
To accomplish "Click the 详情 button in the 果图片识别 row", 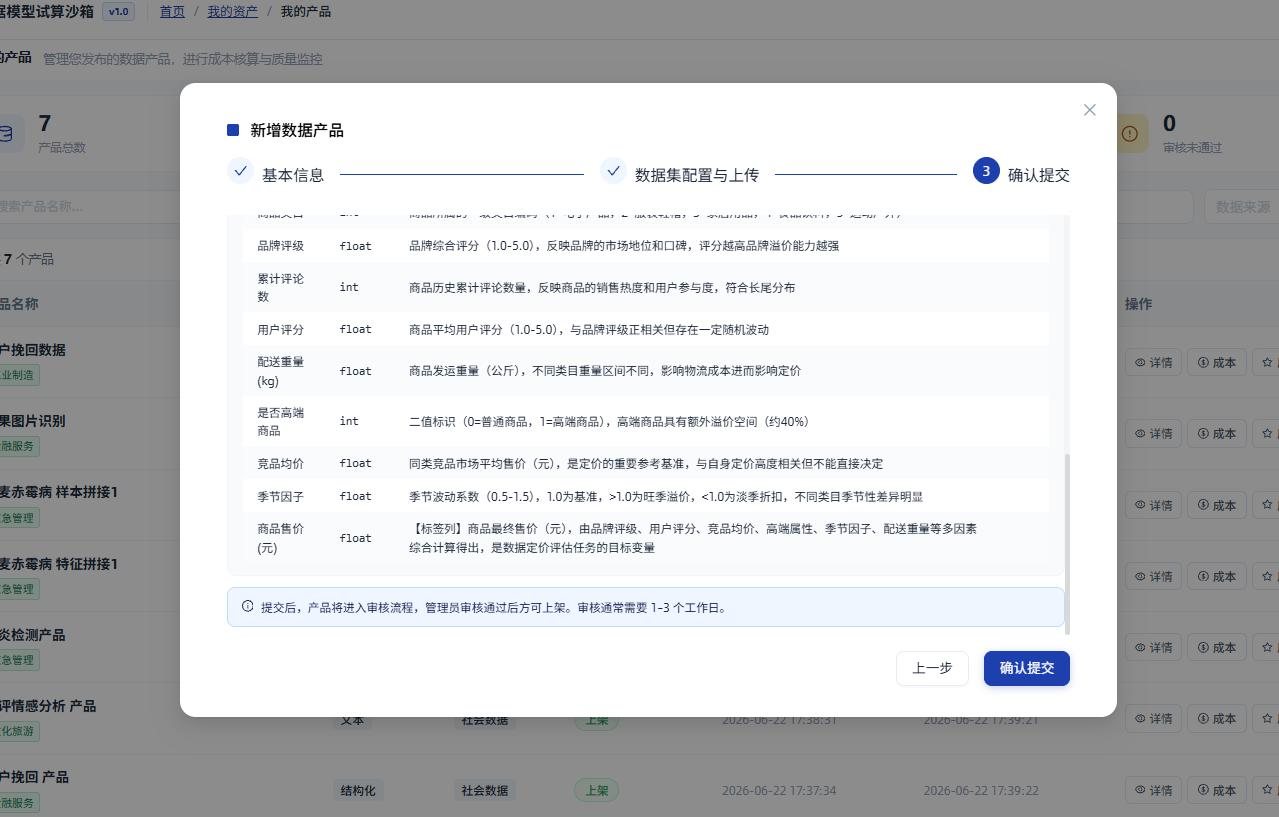I will pos(1153,433).
